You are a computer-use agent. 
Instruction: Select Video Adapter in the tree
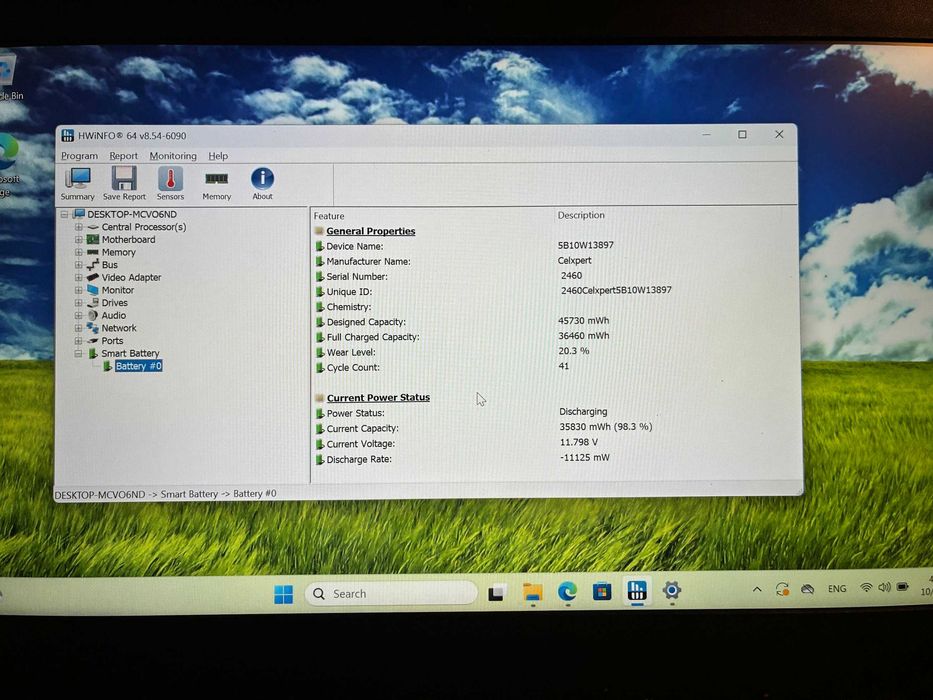coord(131,277)
